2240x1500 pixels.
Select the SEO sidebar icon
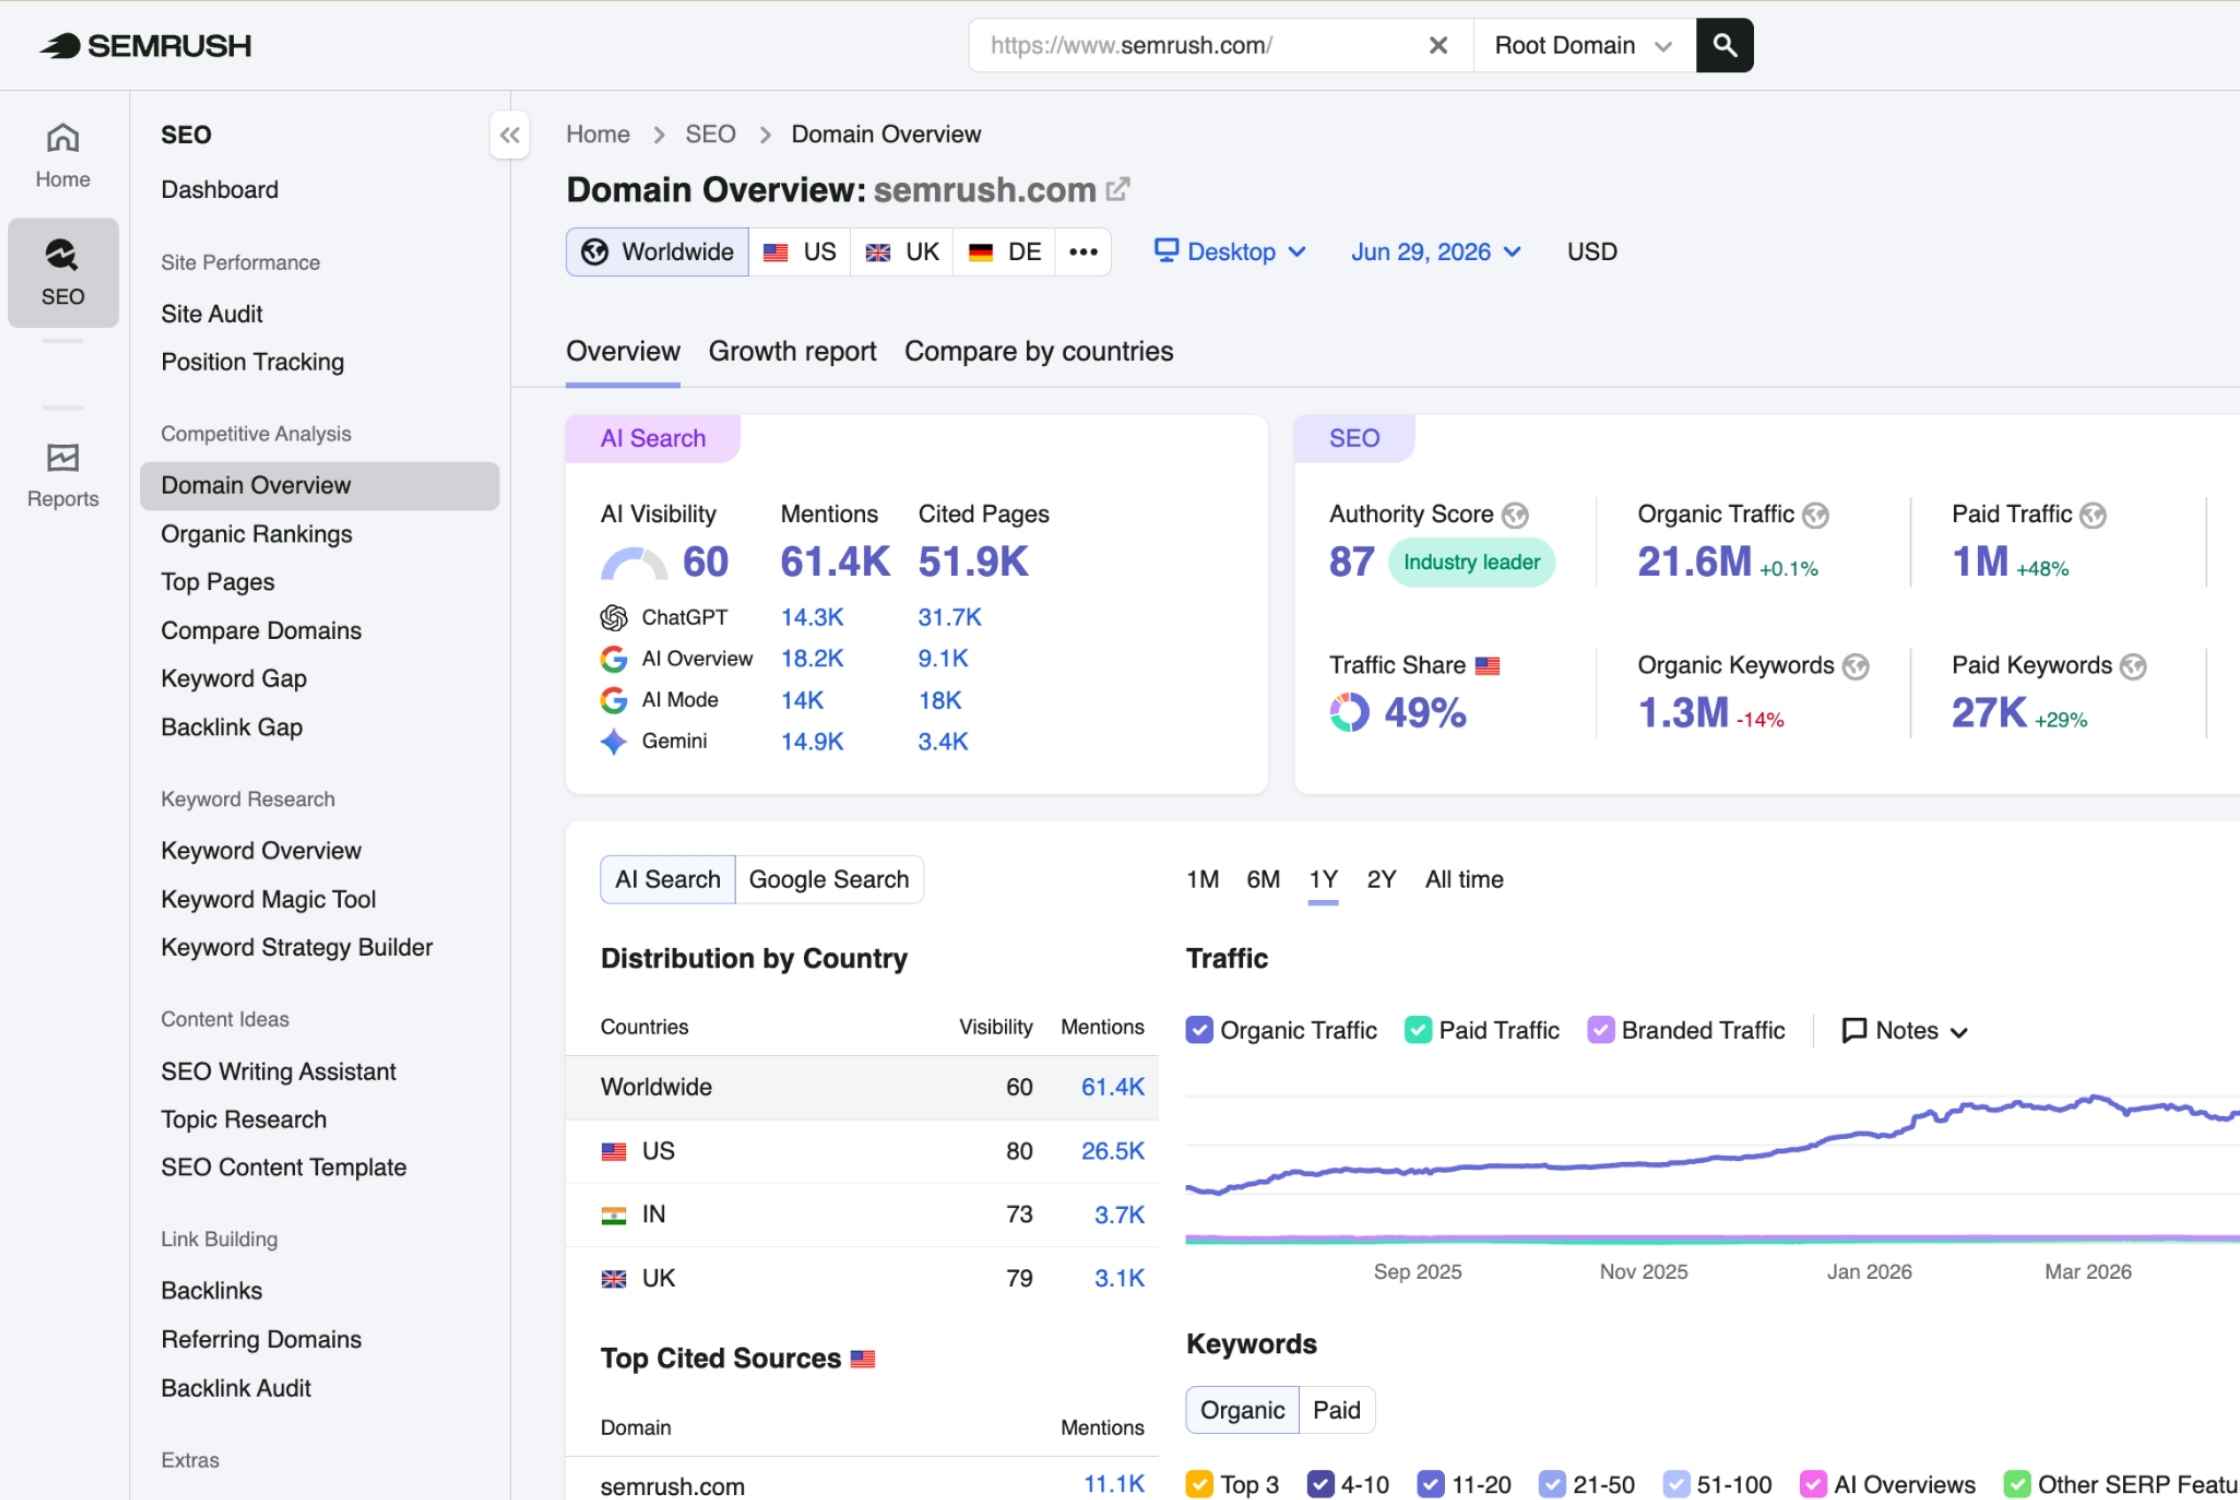[63, 272]
